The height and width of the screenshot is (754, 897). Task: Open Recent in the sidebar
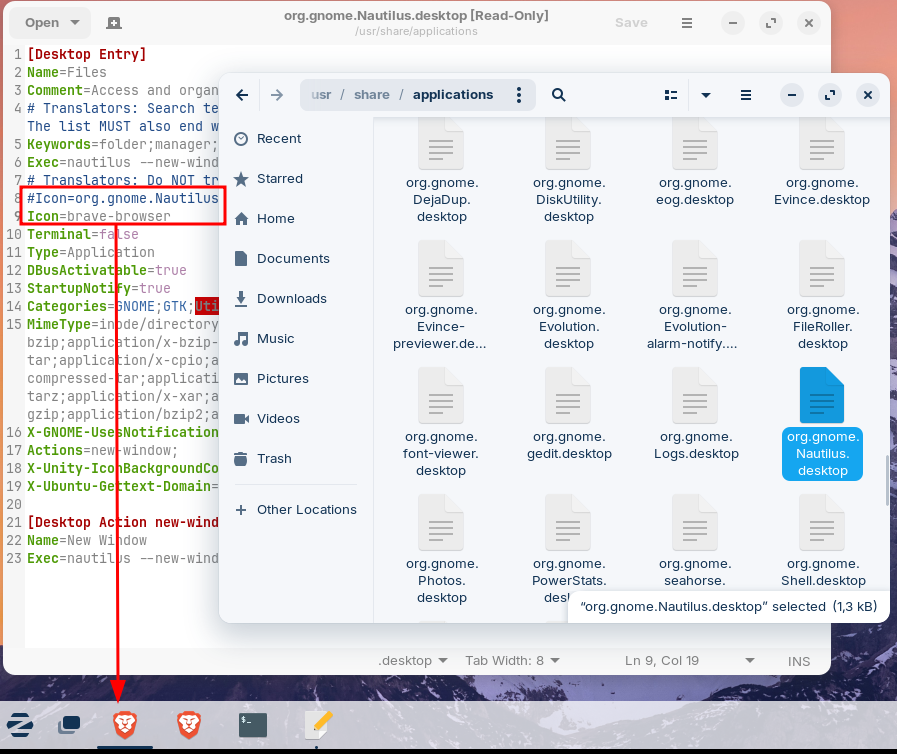point(296,138)
